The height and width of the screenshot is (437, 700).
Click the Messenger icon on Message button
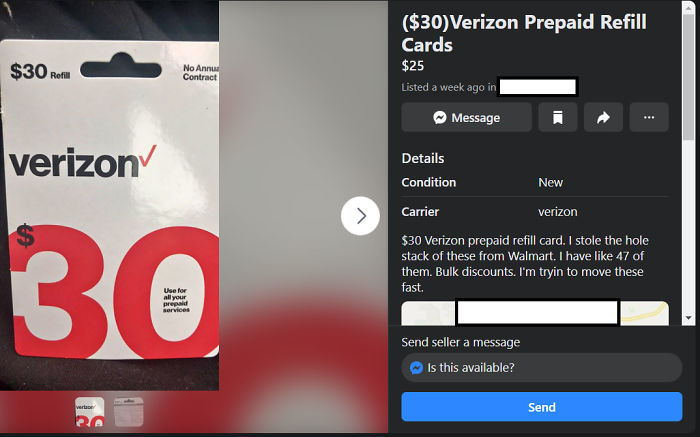pyautogui.click(x=440, y=117)
